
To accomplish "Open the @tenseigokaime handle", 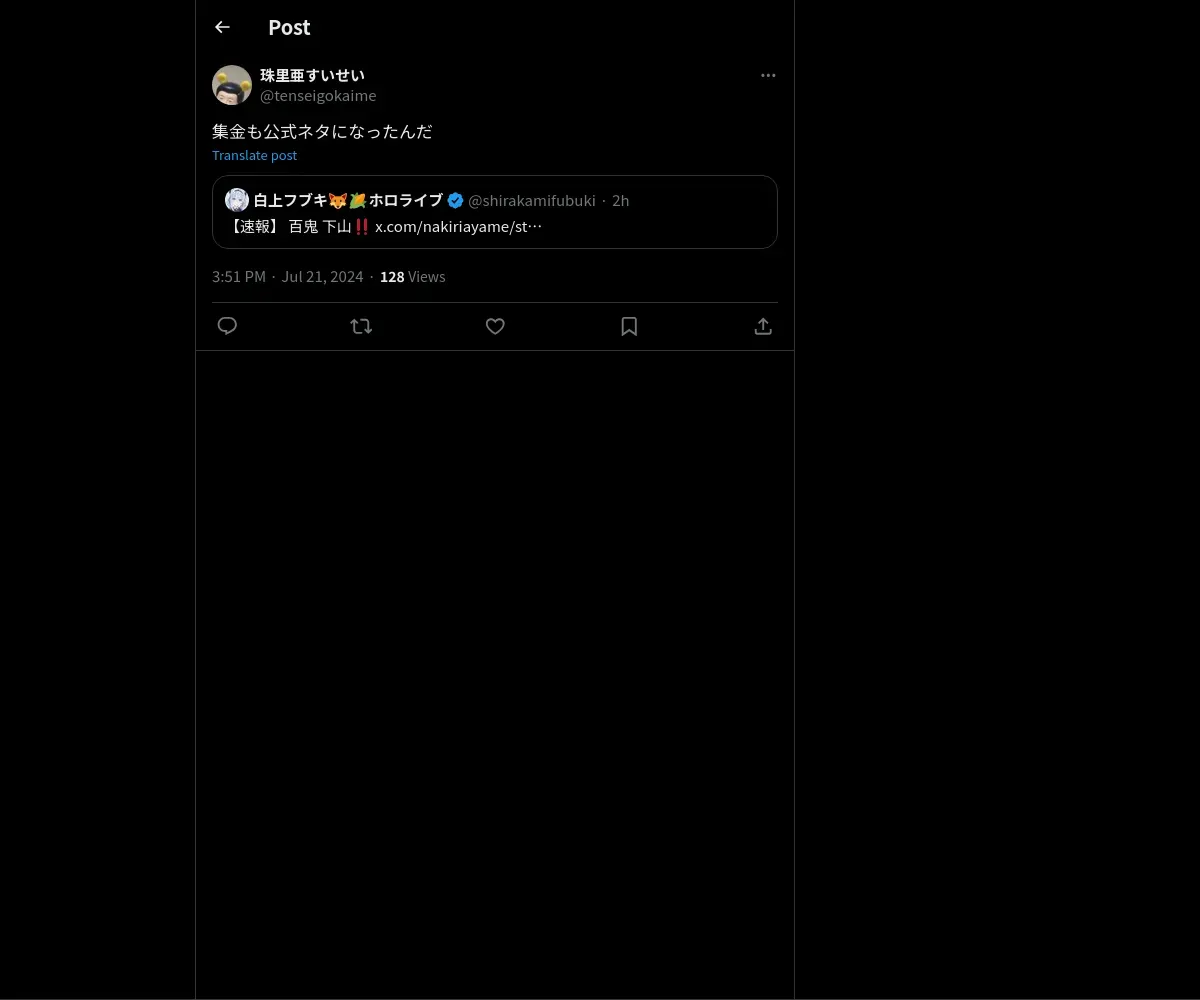I will (x=318, y=95).
